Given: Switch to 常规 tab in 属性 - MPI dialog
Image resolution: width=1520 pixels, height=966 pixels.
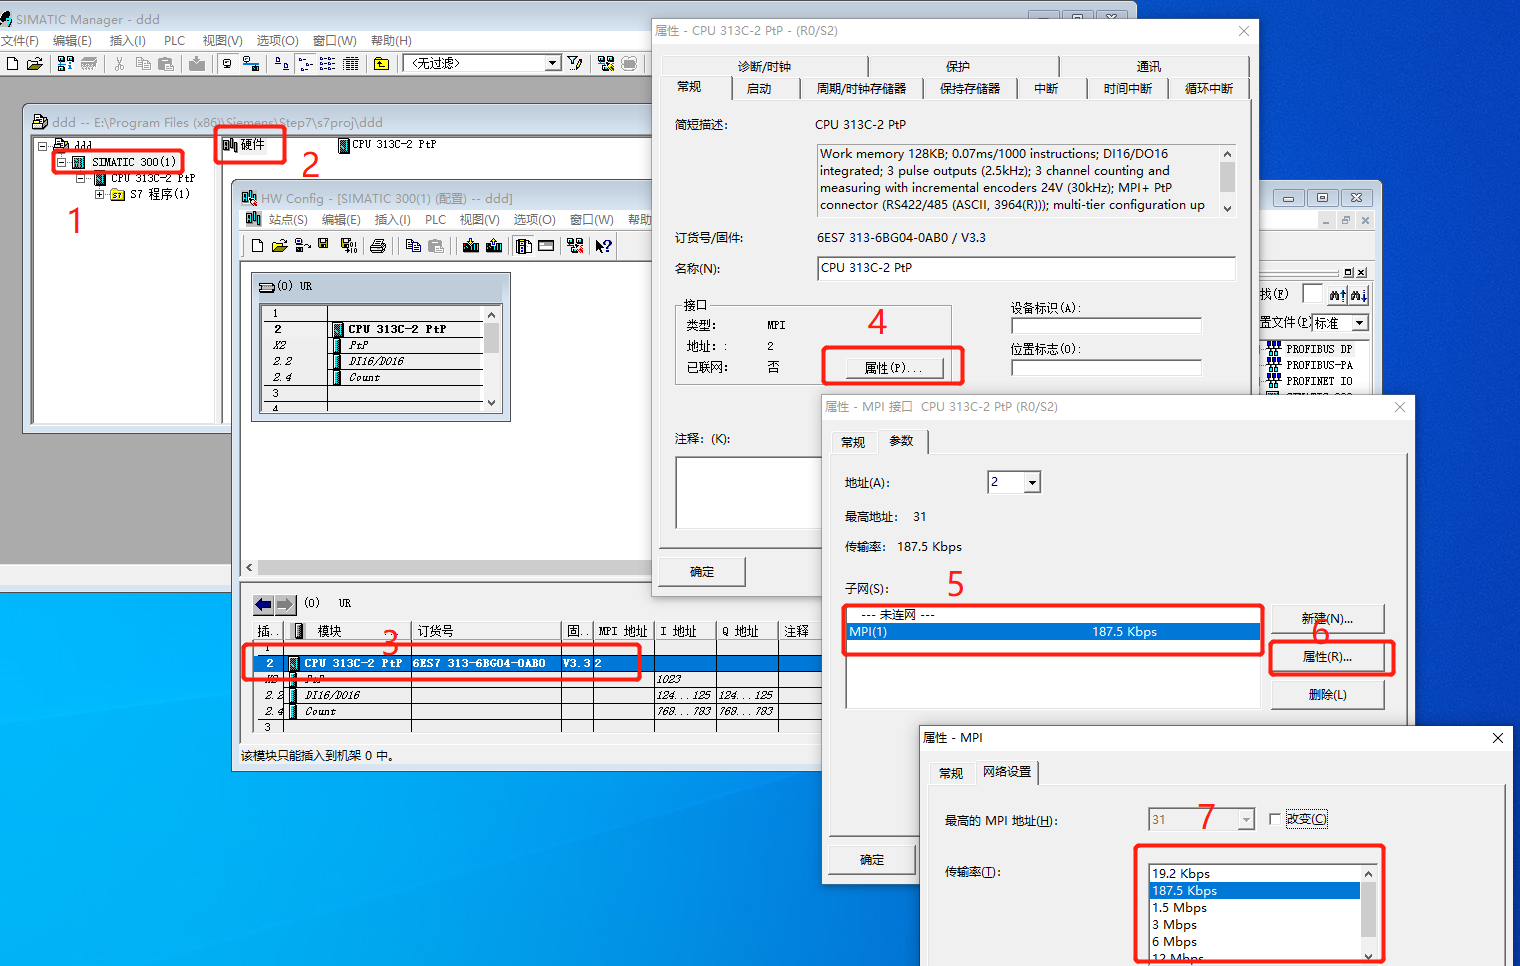Looking at the screenshot, I should (x=951, y=773).
